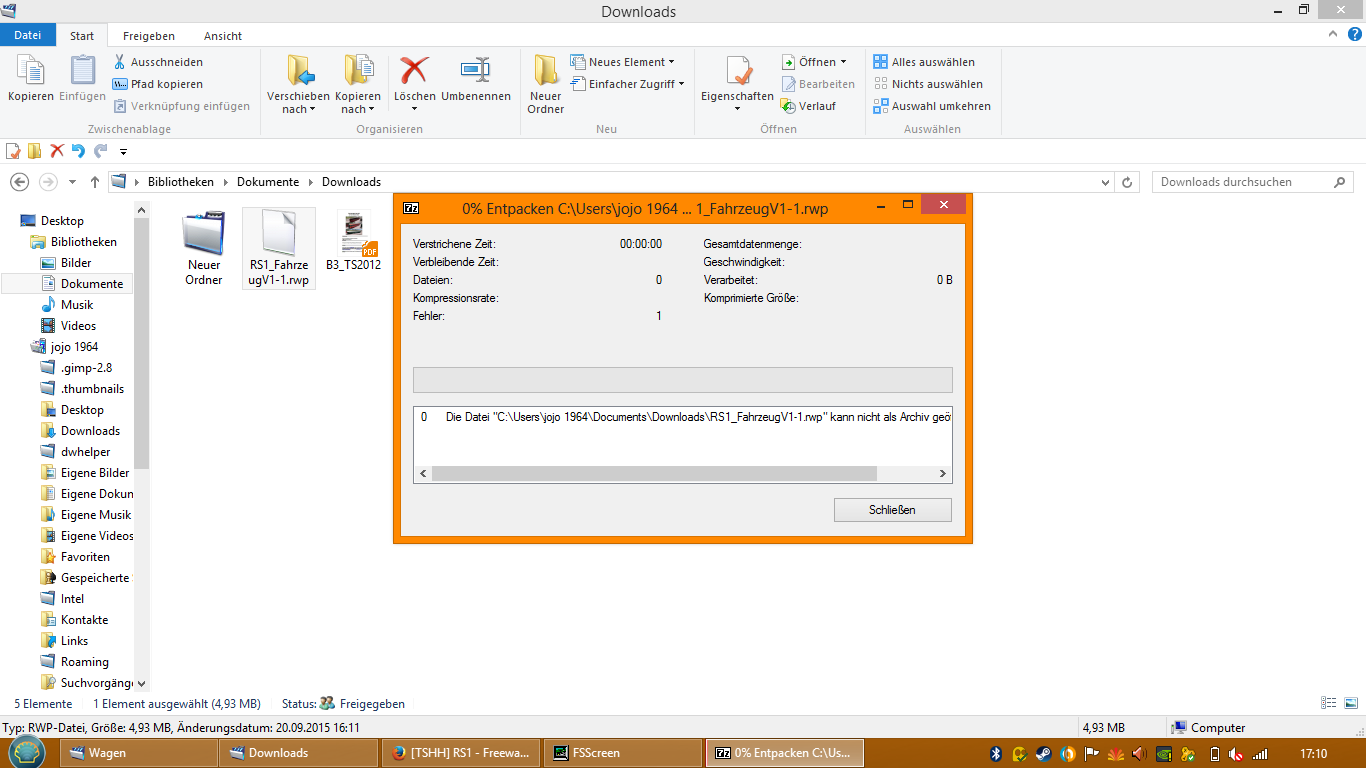The image size is (1366, 768).
Task: Switch to the Firefox TSHH RS1 taskbar button
Action: coord(463,753)
